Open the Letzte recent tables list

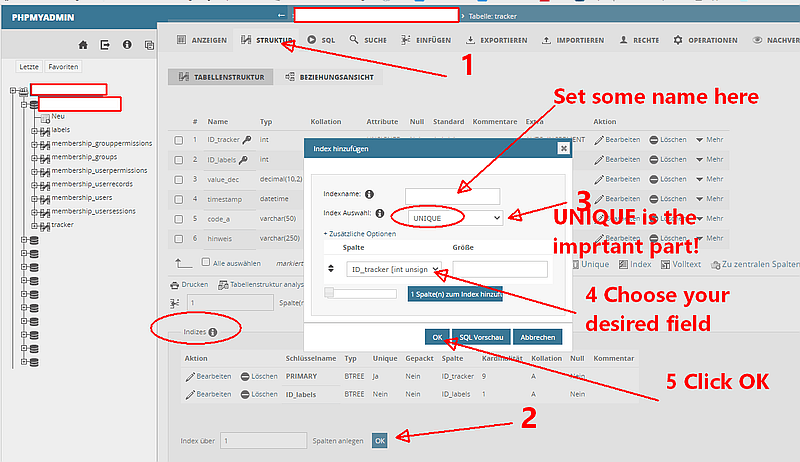(x=29, y=67)
